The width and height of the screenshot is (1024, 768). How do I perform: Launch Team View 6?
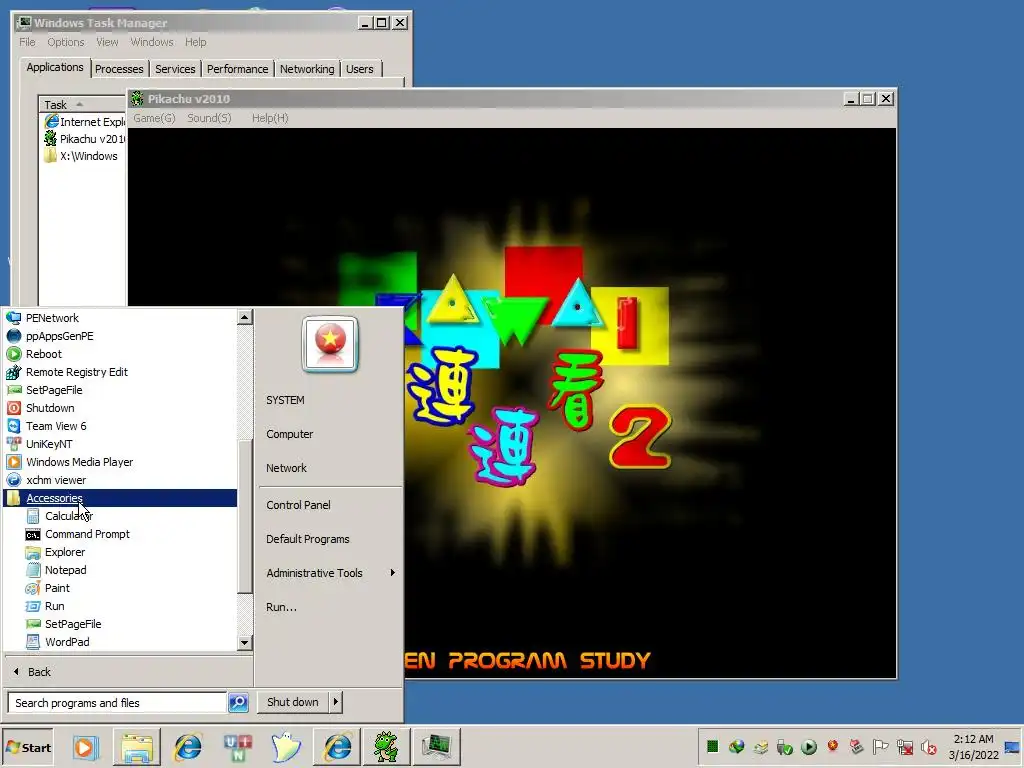click(56, 426)
